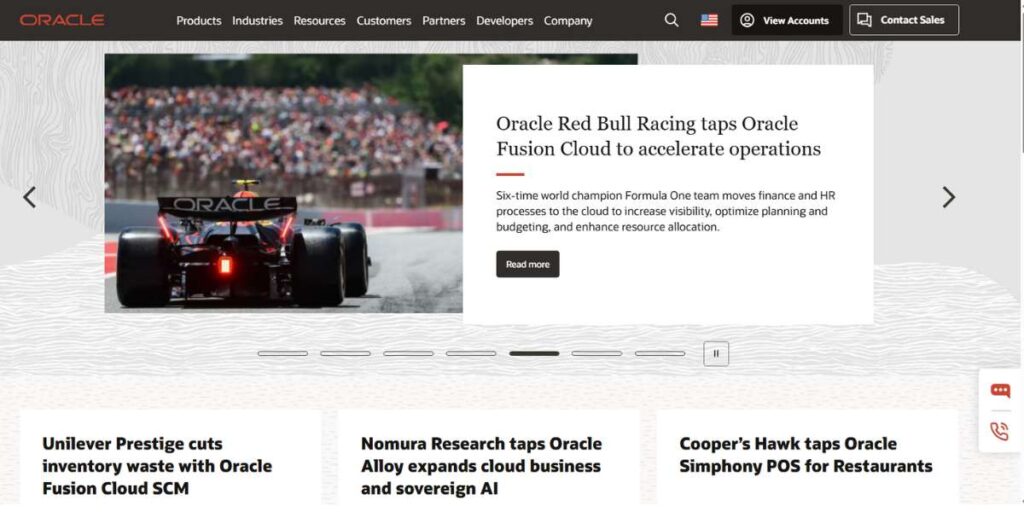Open the Customers menu
Viewport: 1024px width, 512px height.
pyautogui.click(x=384, y=21)
